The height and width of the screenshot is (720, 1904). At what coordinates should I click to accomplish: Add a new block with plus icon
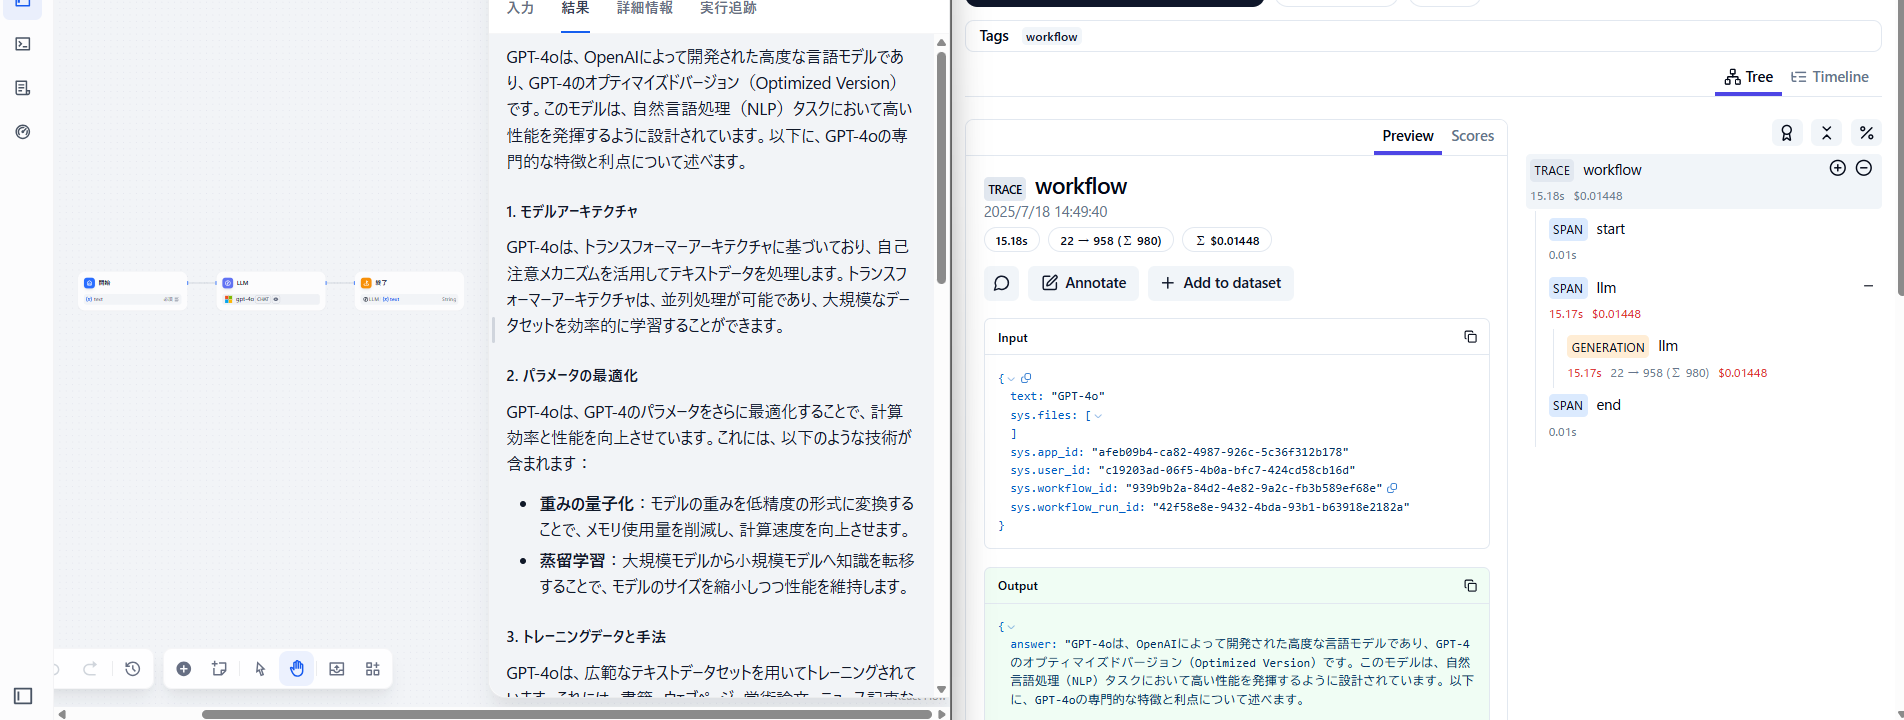tap(184, 669)
